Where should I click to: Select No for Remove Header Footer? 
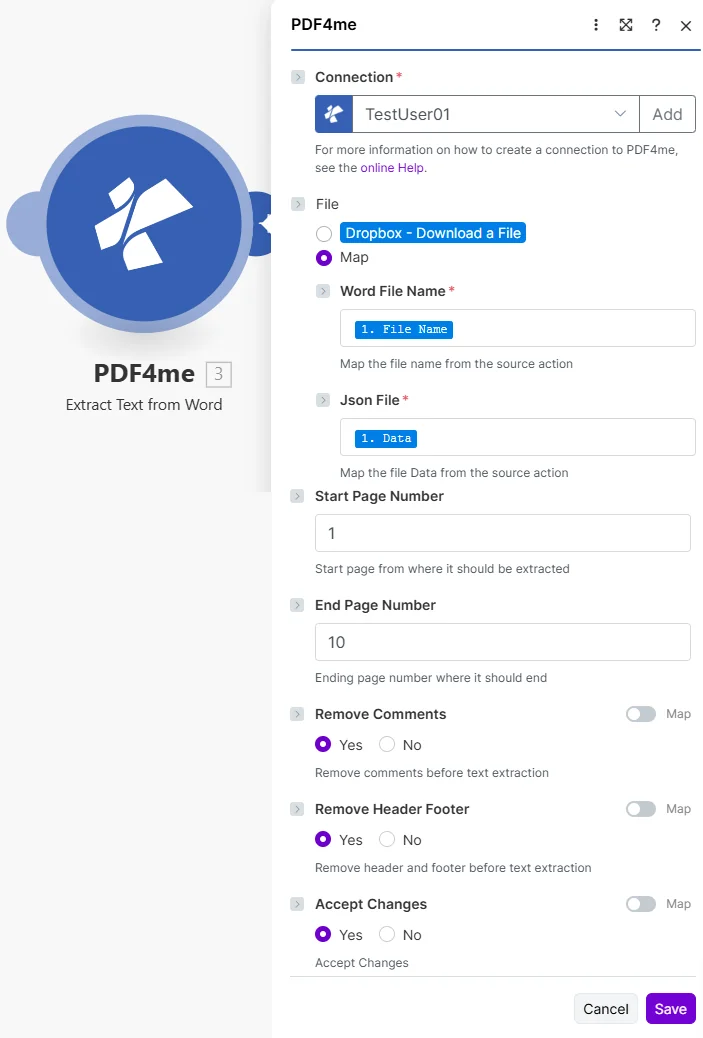pyautogui.click(x=387, y=839)
